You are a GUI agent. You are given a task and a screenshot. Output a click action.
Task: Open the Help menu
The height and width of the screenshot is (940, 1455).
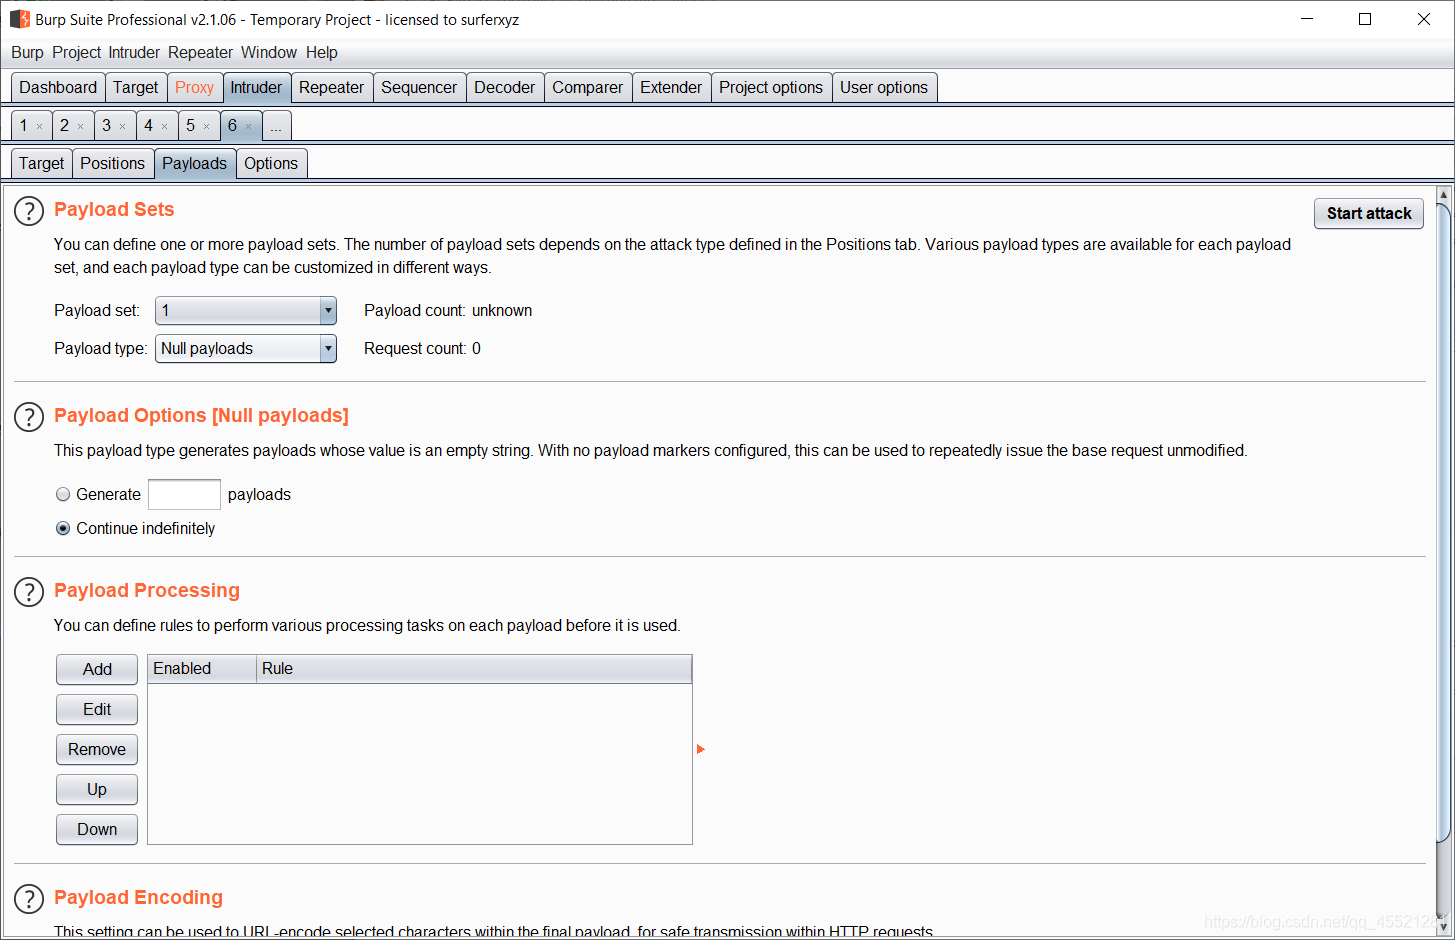click(x=322, y=52)
